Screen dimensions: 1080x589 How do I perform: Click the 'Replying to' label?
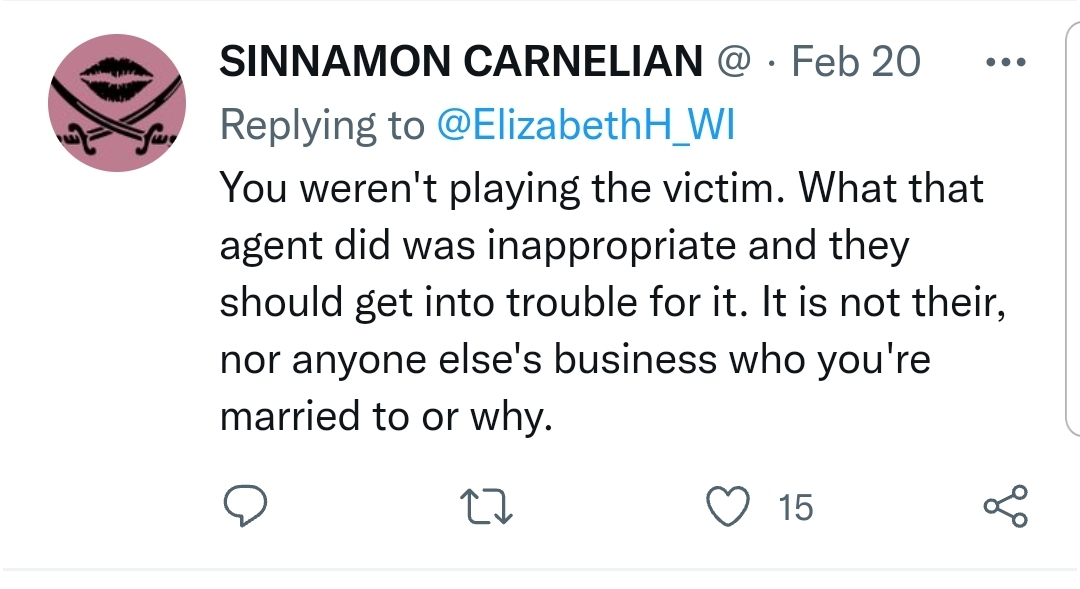point(322,126)
